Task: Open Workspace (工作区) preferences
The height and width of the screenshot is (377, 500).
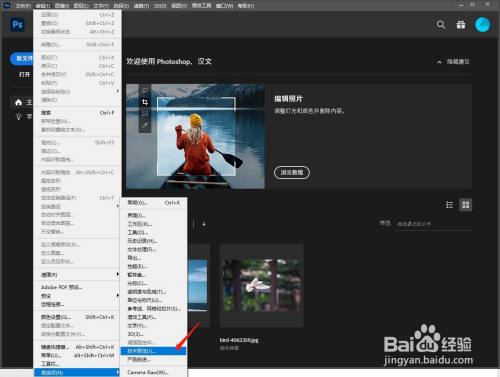Action: click(153, 224)
